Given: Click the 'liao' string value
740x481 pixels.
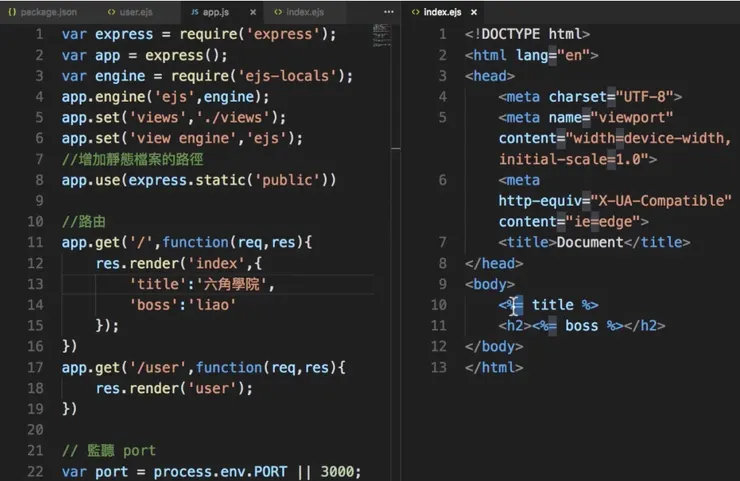Looking at the screenshot, I should click(x=213, y=305).
